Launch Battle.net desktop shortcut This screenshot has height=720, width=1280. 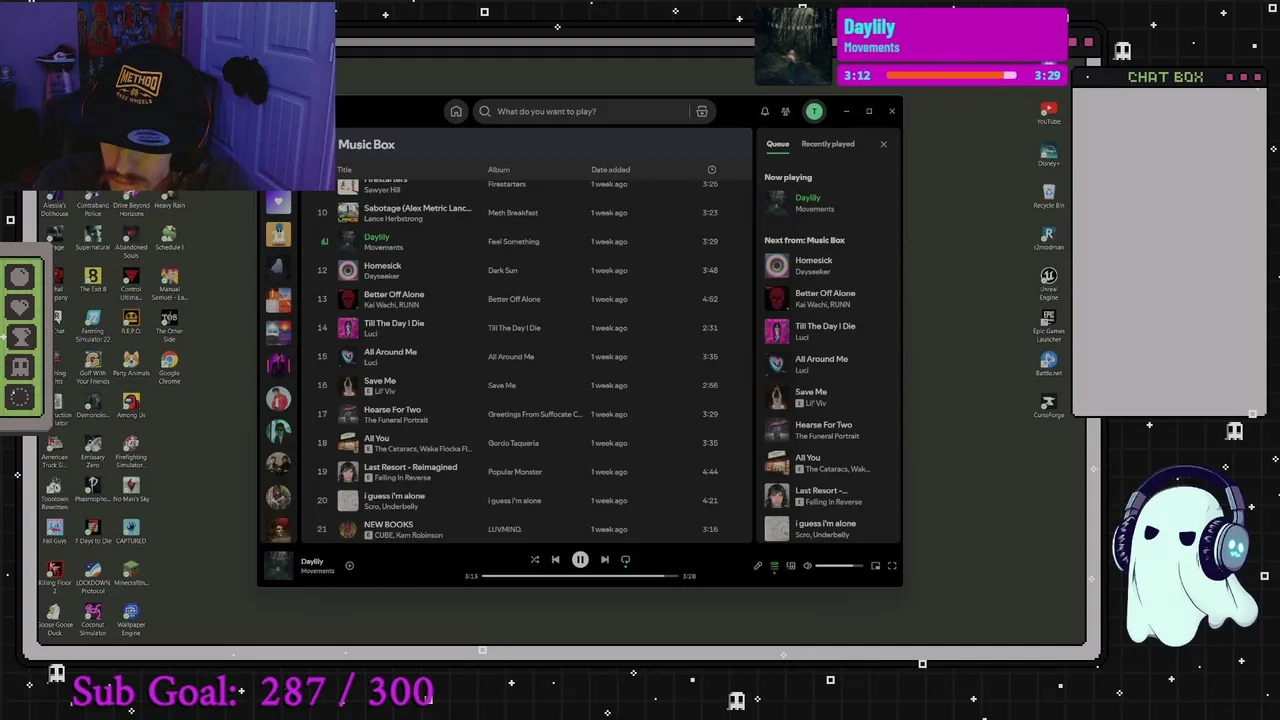1048,364
